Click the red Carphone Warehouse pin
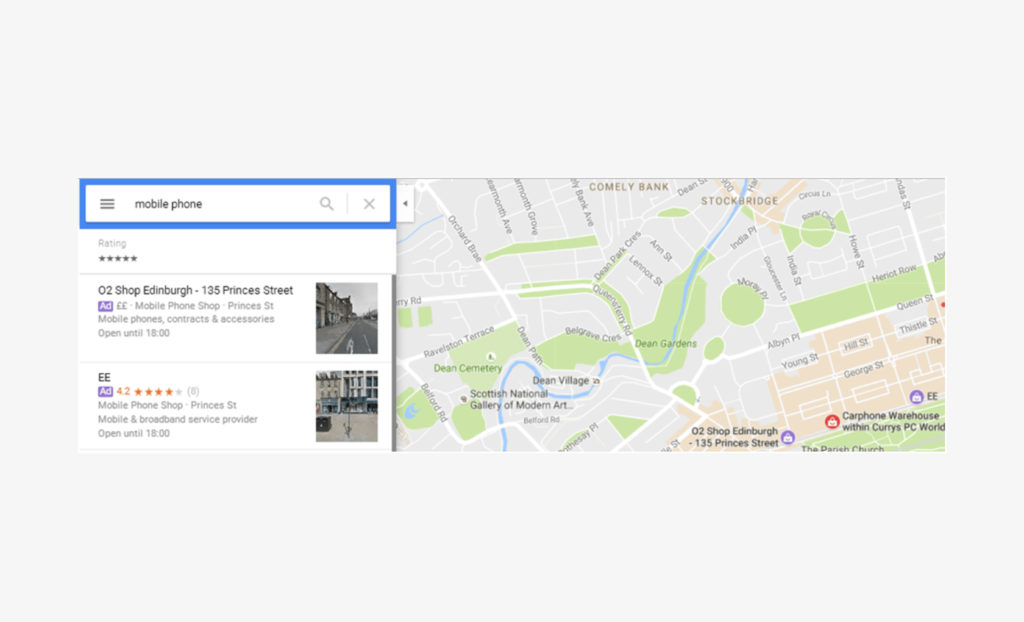The width and height of the screenshot is (1024, 622). pyautogui.click(x=832, y=421)
